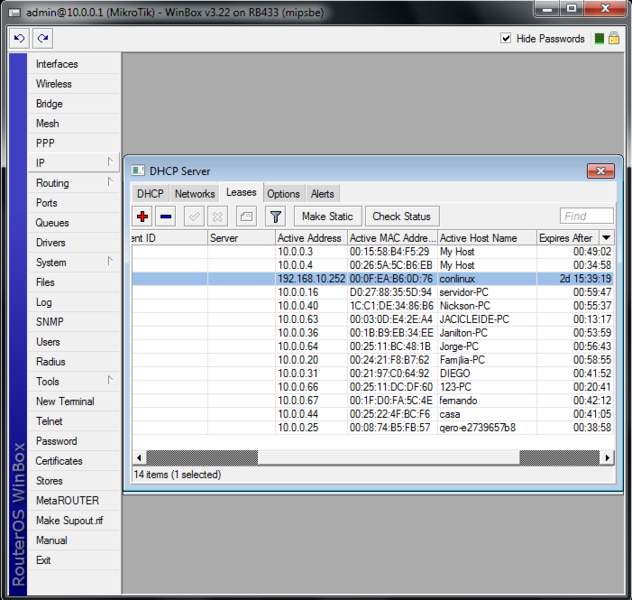
Task: Click the Find search field
Action: (x=586, y=216)
